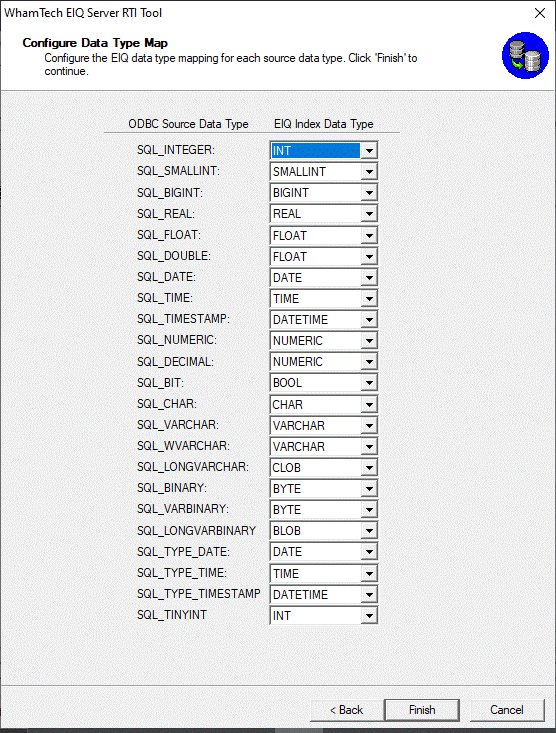Open the SQL_DOUBLE mapping dropdown
The height and width of the screenshot is (733, 556).
click(324, 256)
